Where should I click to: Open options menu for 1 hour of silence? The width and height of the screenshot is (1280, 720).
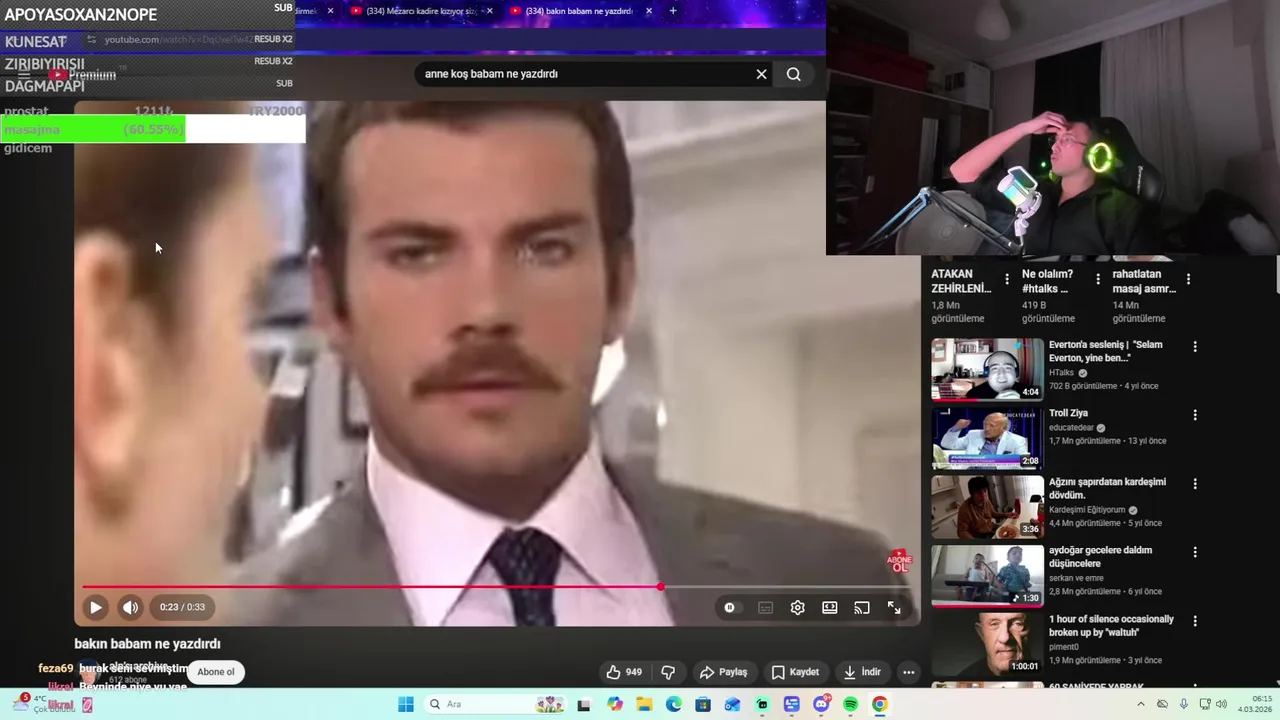point(1194,621)
